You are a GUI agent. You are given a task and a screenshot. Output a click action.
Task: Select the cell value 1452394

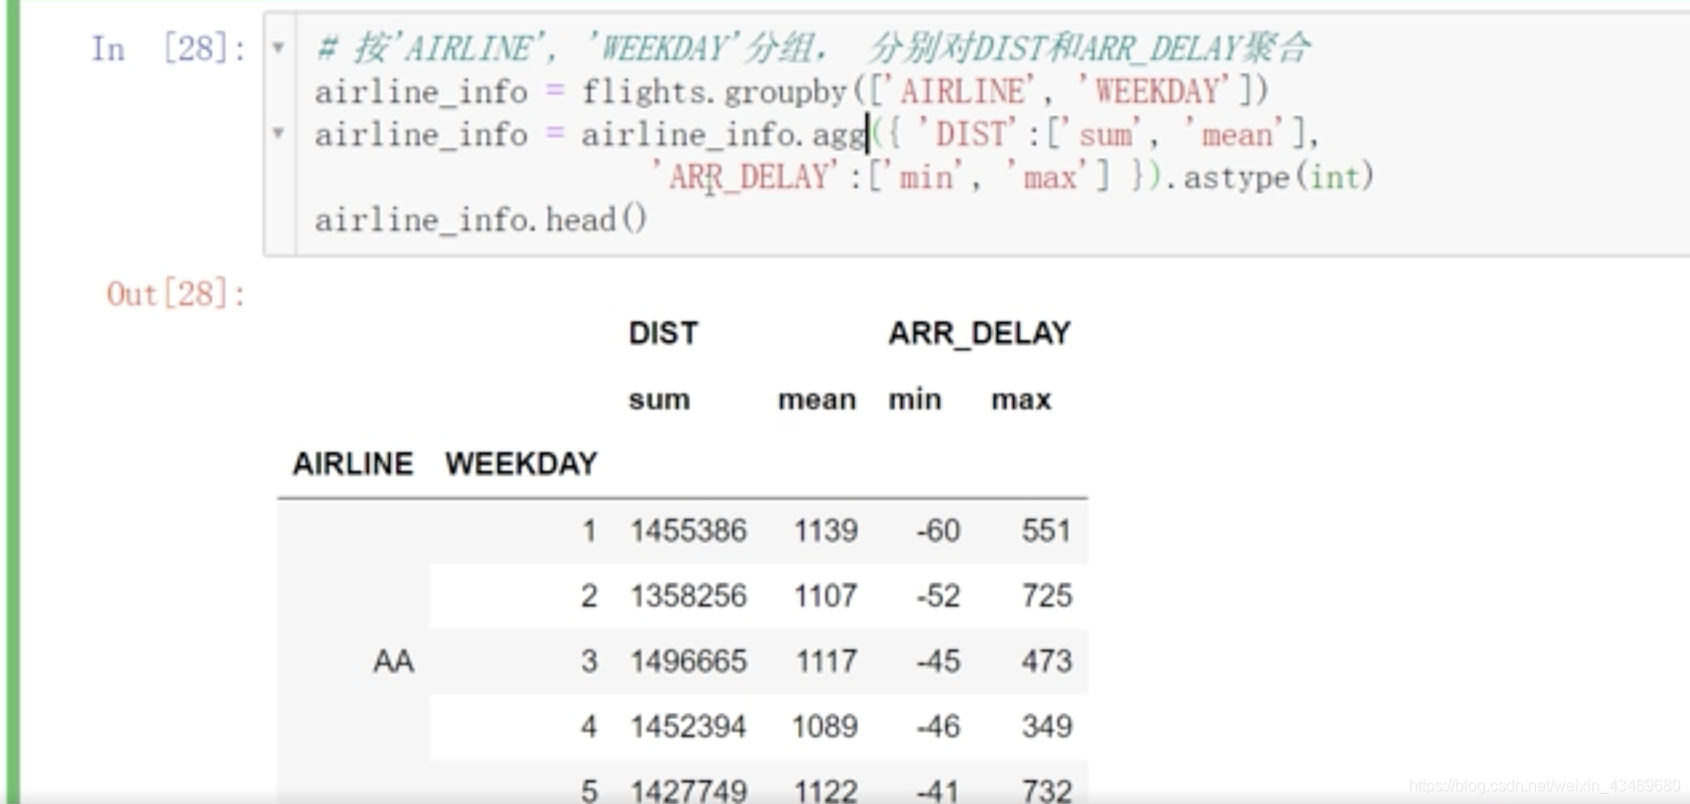pos(688,726)
